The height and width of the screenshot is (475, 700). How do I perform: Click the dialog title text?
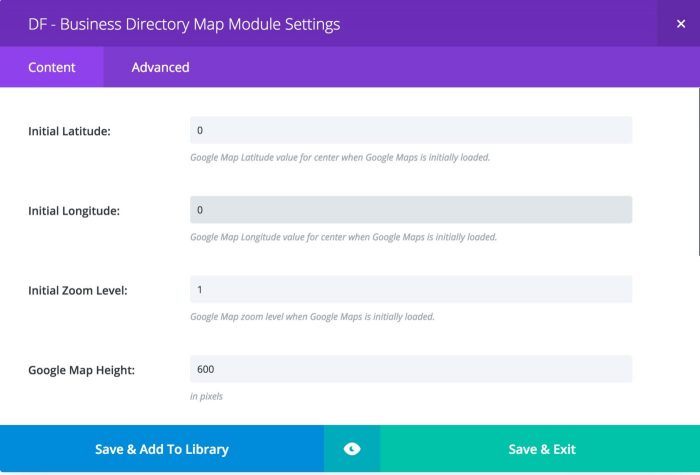click(x=184, y=24)
